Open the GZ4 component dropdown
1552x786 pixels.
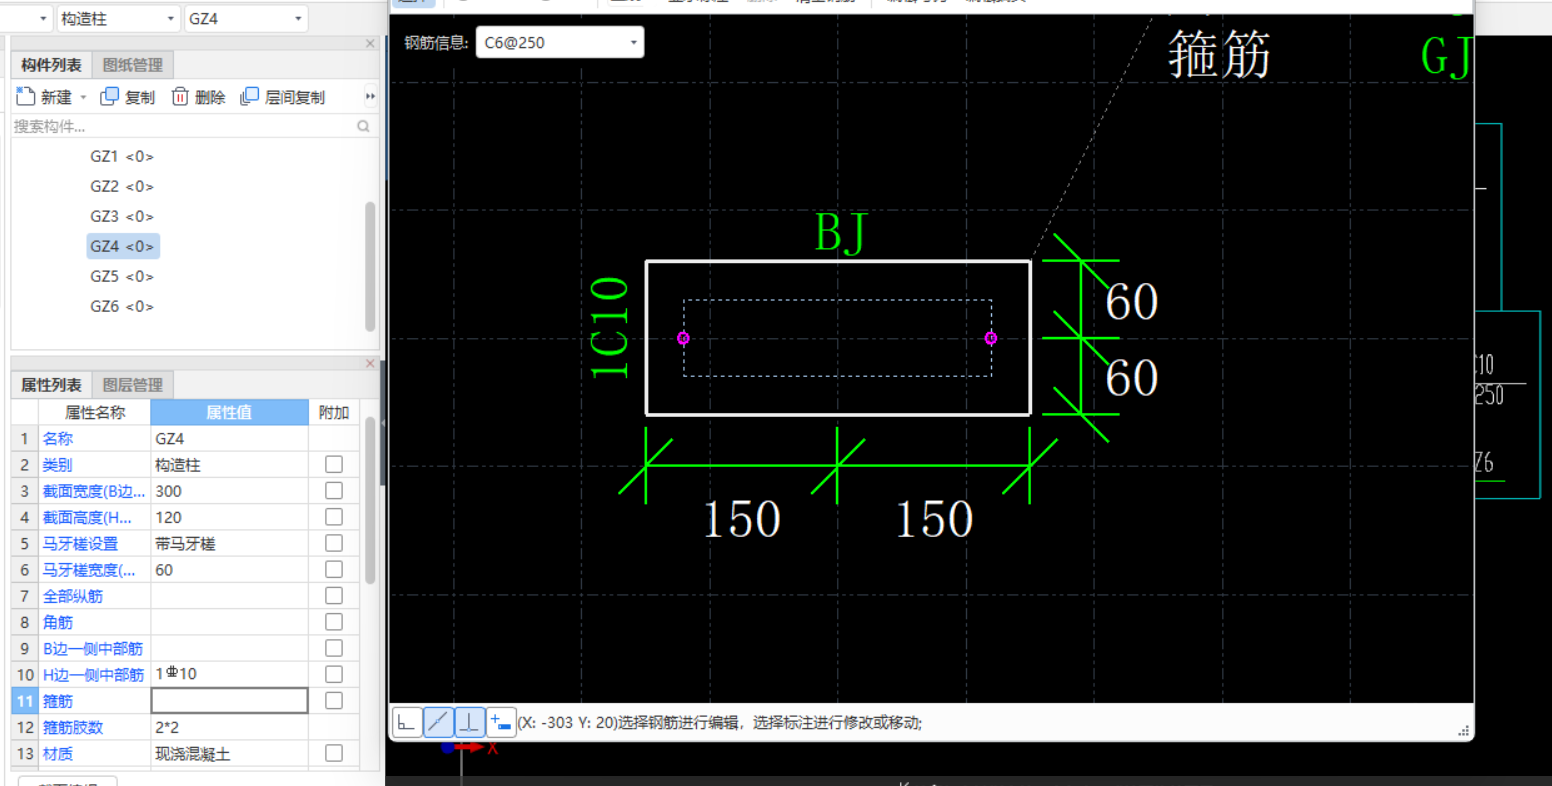[298, 19]
